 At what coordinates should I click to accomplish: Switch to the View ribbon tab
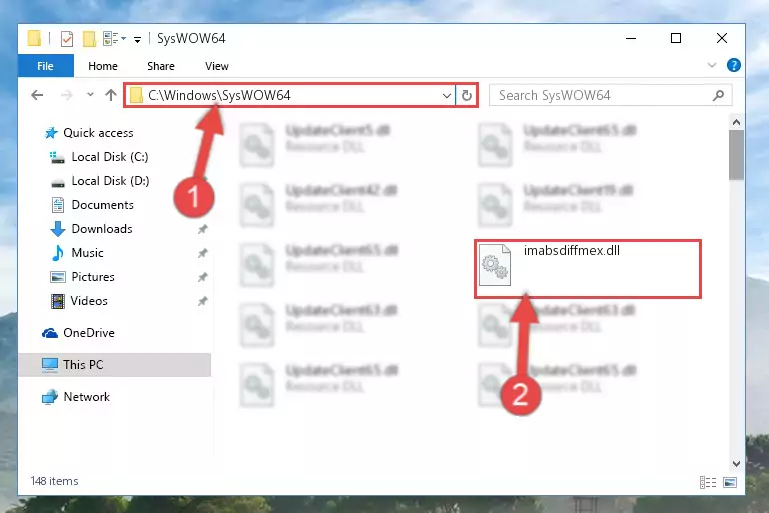click(217, 66)
